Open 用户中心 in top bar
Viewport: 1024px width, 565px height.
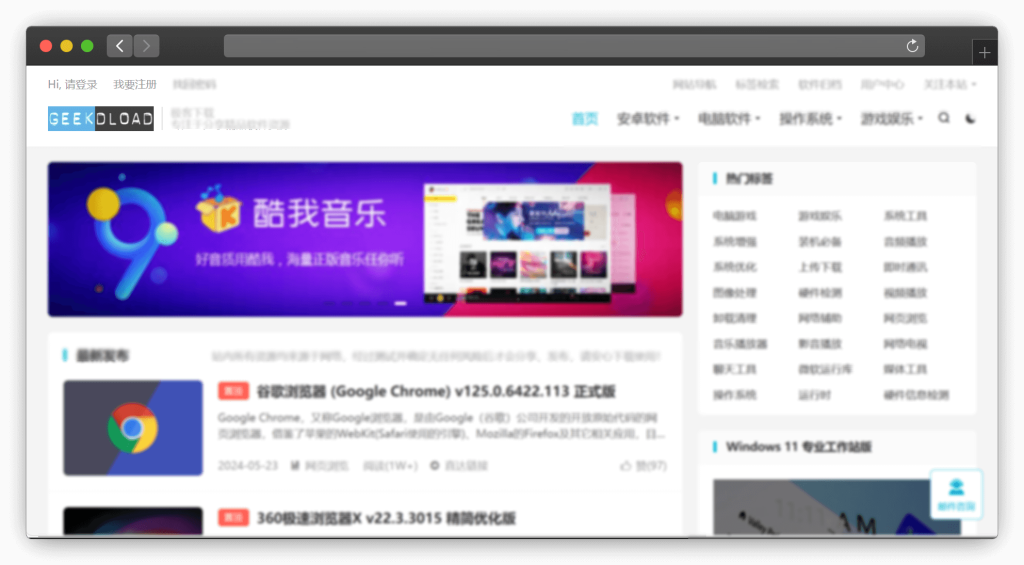coord(882,84)
